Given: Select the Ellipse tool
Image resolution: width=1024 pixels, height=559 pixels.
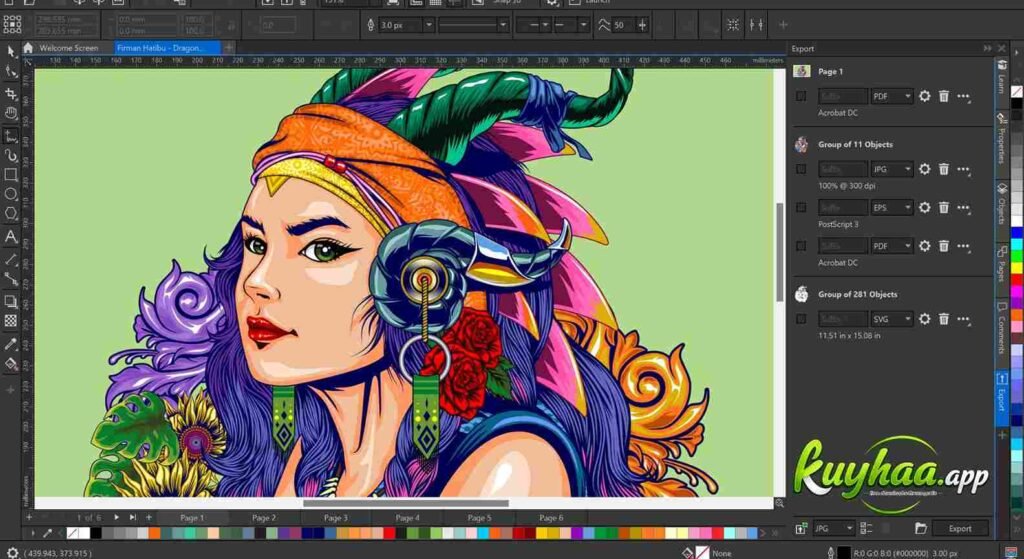Looking at the screenshot, I should click(x=10, y=194).
